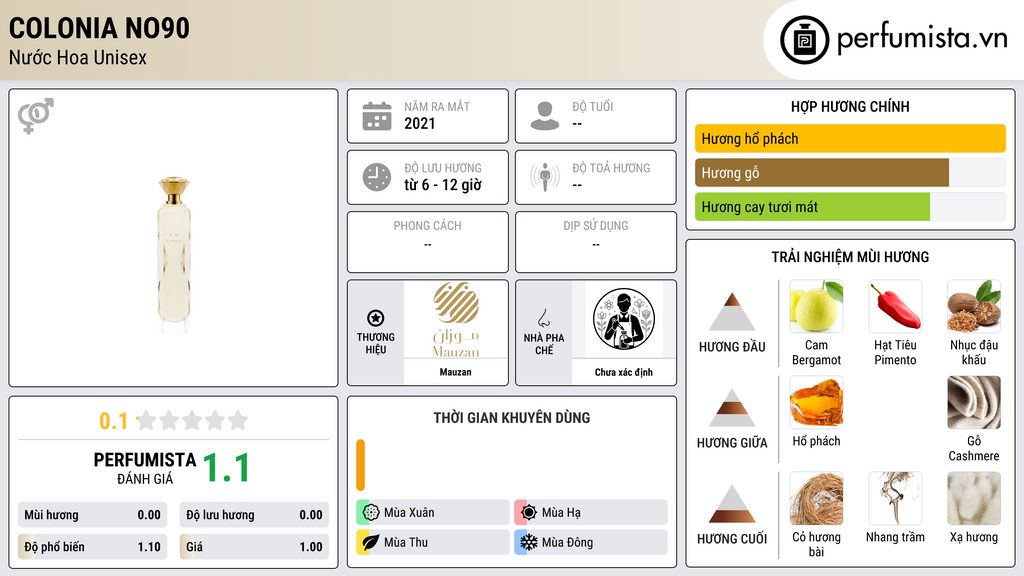Click the unisex gender symbol icon
Viewport: 1024px width, 576px height.
(x=36, y=116)
